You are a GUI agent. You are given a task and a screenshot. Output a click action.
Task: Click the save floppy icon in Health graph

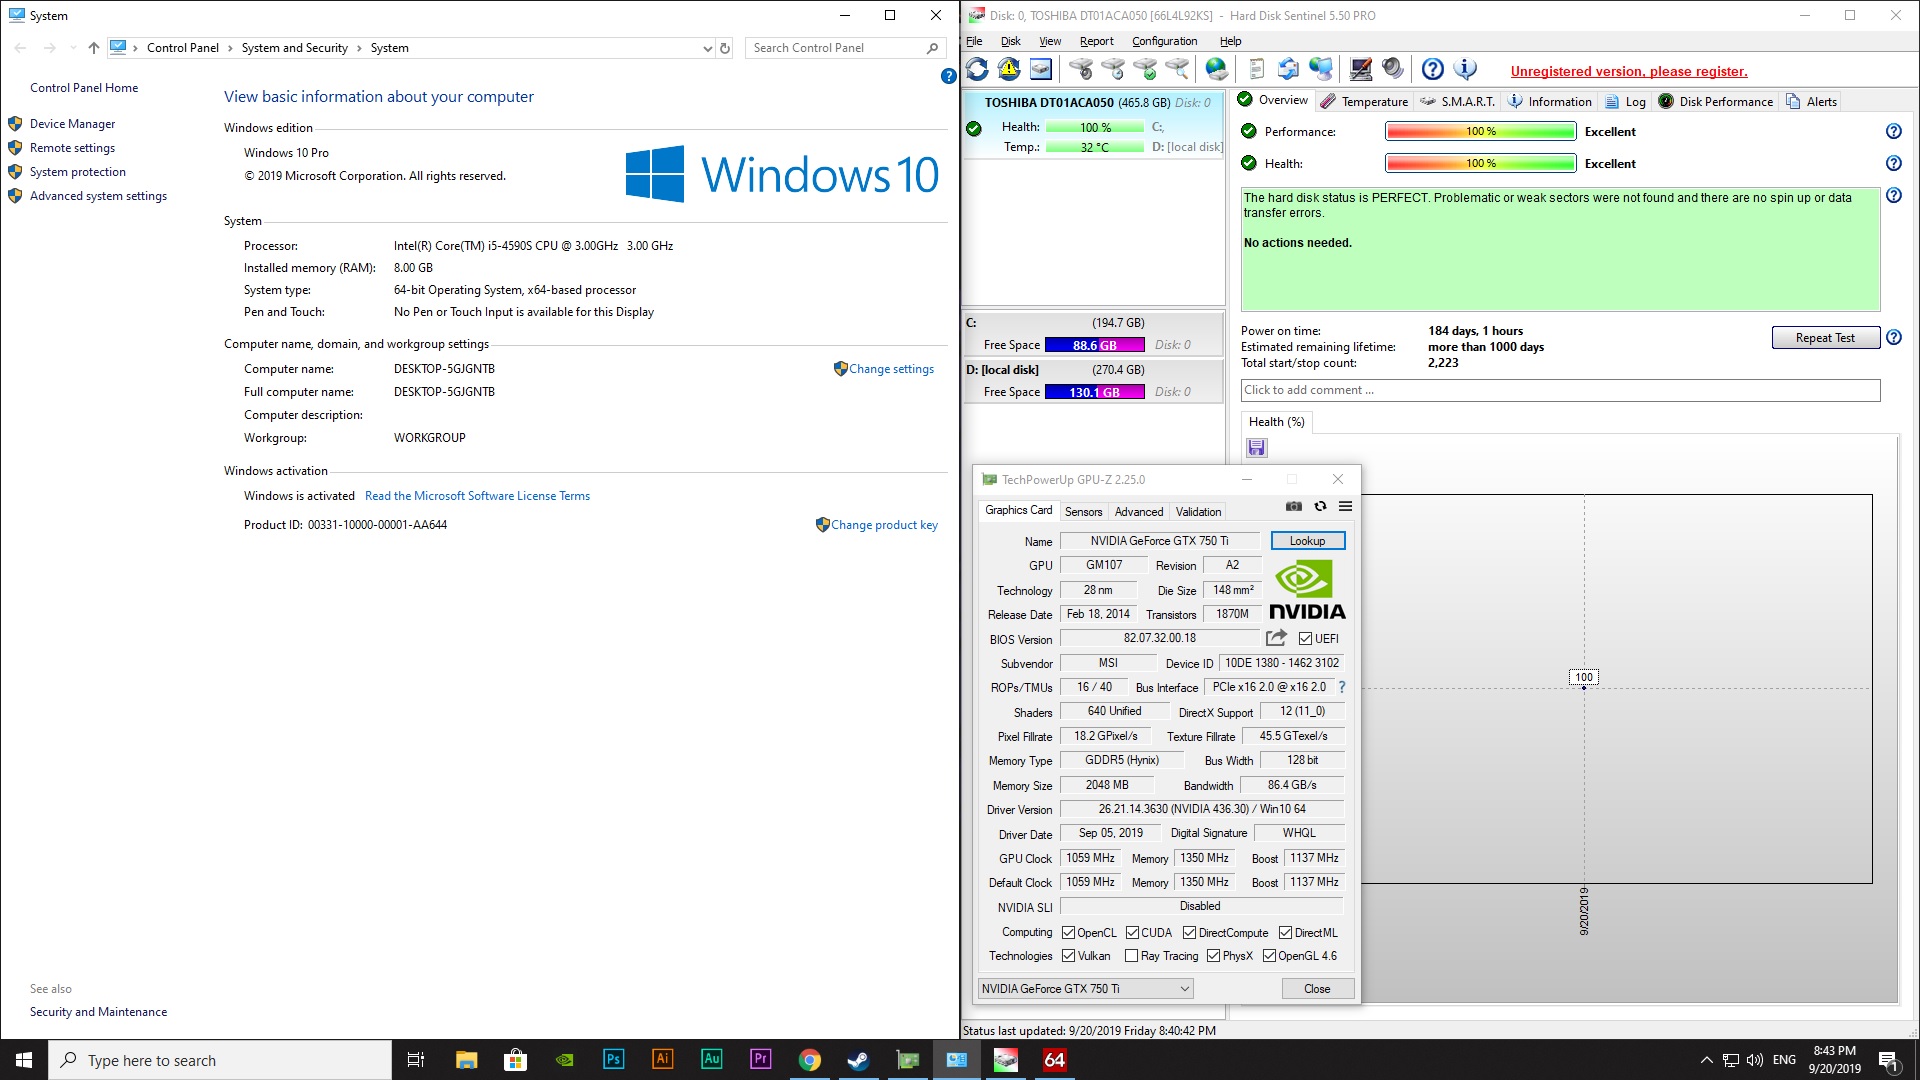(1257, 448)
